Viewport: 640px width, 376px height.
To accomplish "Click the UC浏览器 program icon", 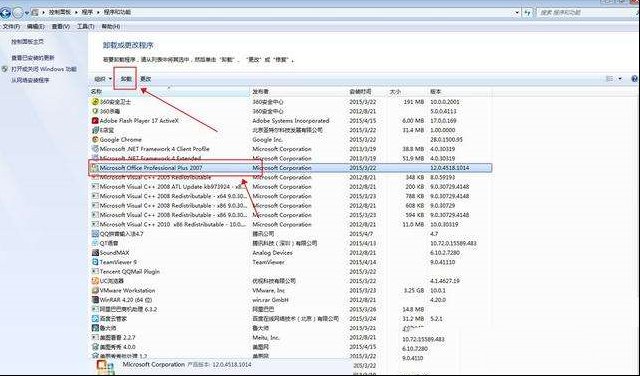I will (95, 281).
